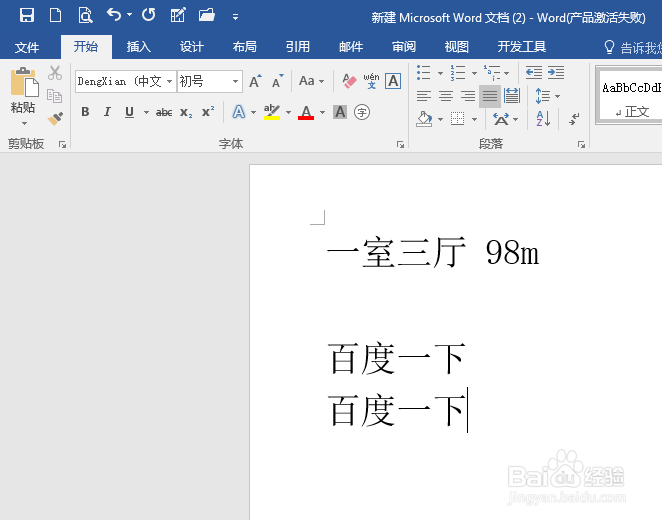The image size is (662, 520).
Task: Toggle Character Shading gray A
Action: pos(340,112)
